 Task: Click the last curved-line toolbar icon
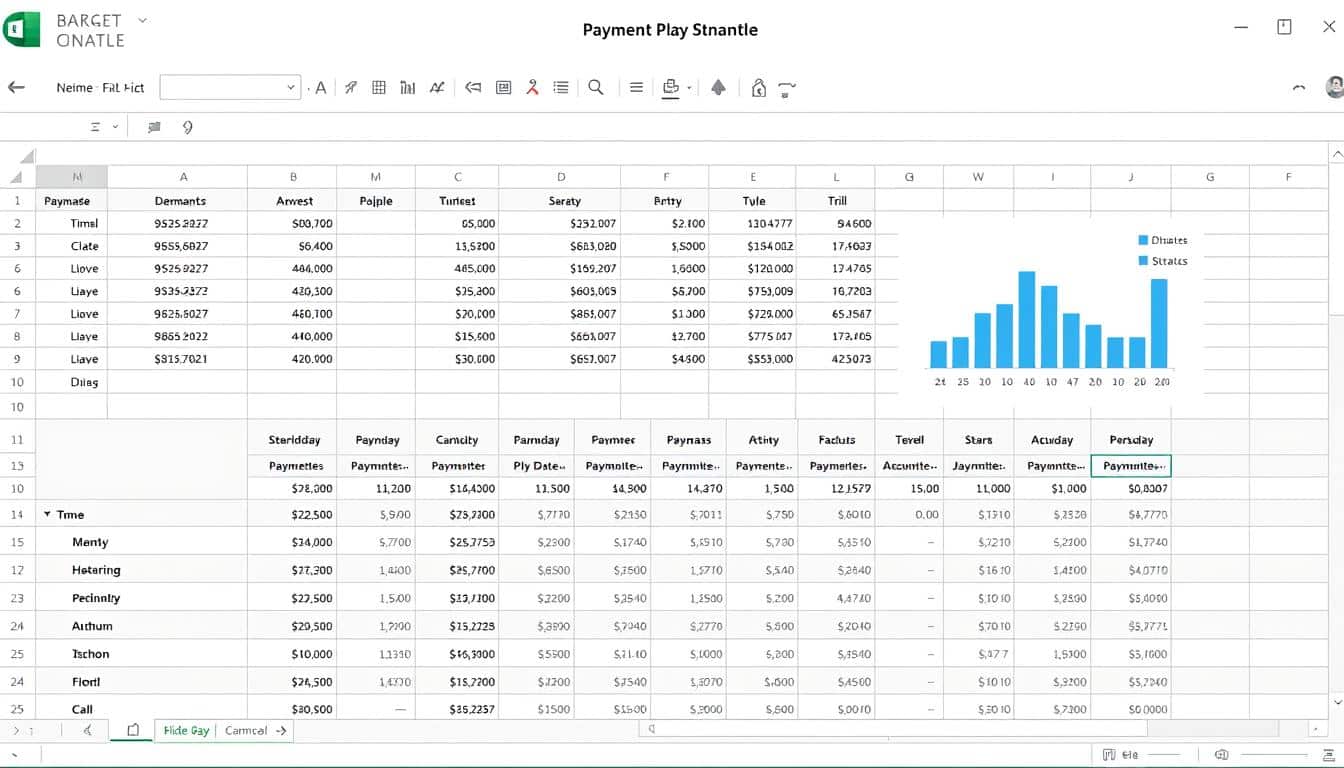(787, 89)
